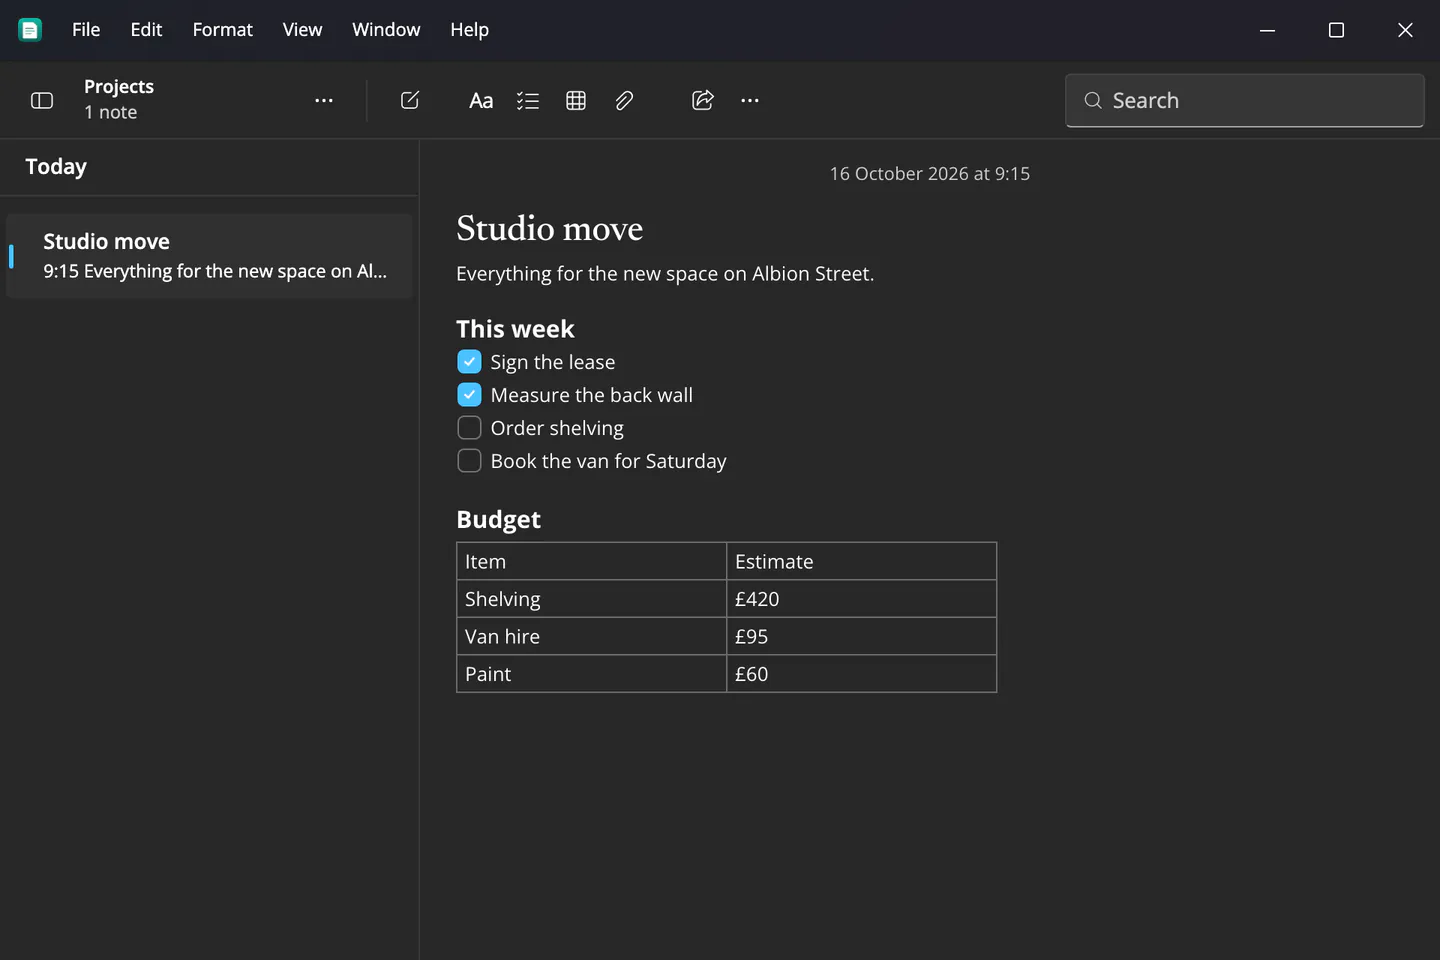The height and width of the screenshot is (960, 1440).
Task: Click the Paint table cell
Action: [x=591, y=674]
